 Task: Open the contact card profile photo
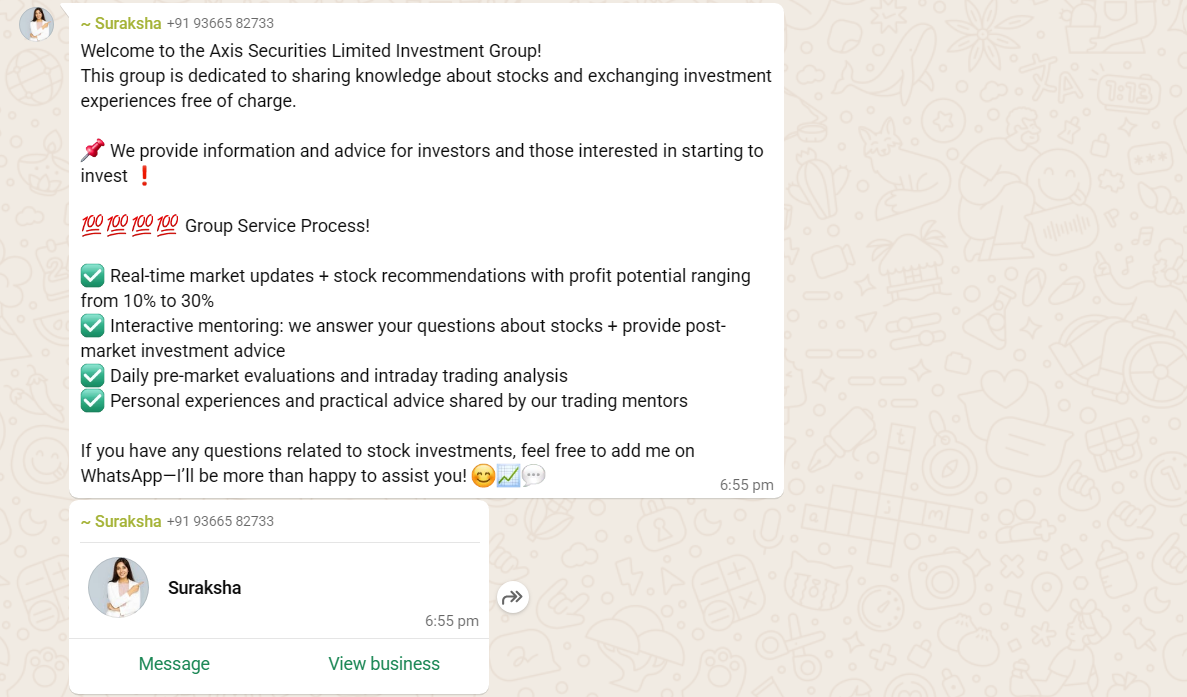(119, 587)
